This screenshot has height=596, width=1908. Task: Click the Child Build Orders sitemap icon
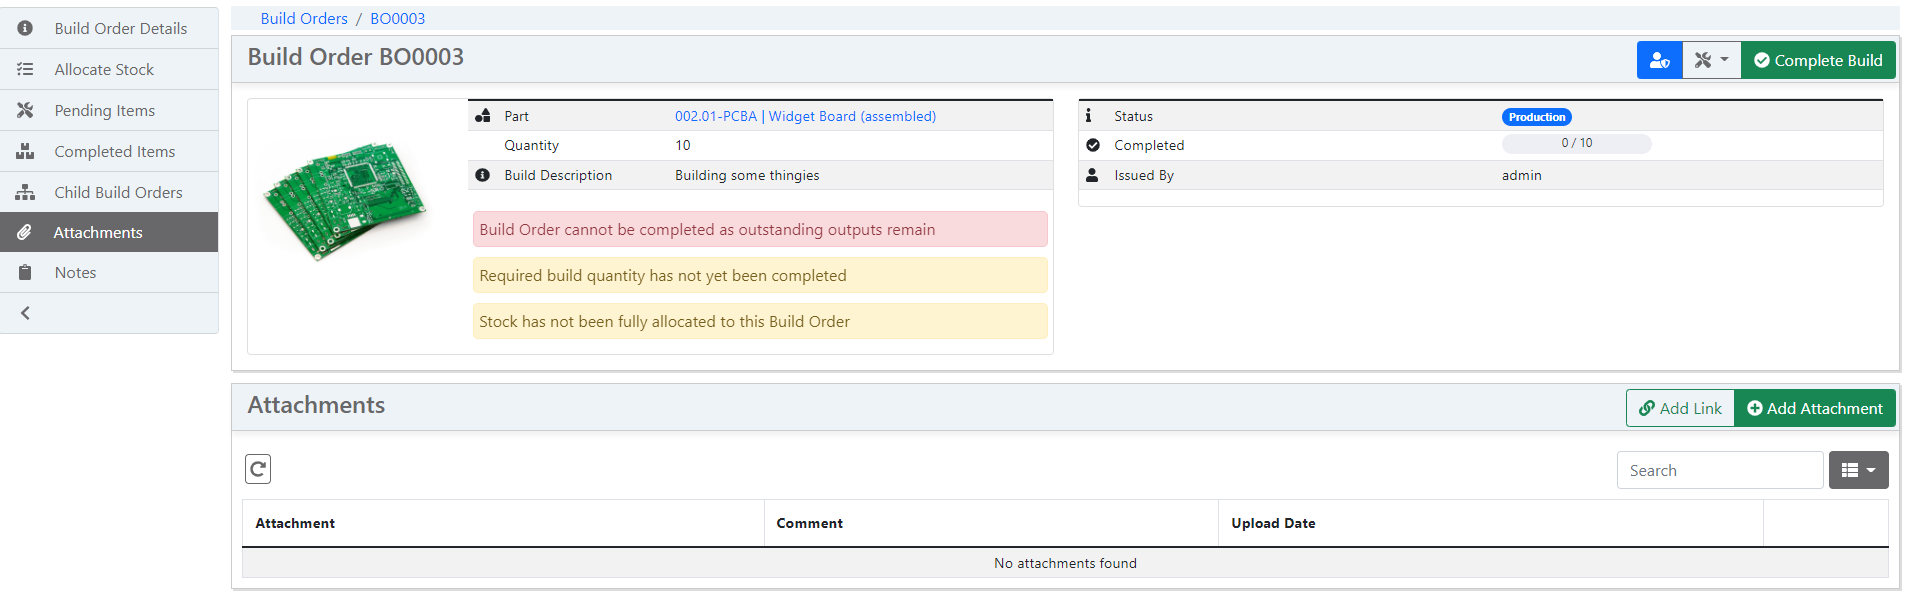(25, 192)
